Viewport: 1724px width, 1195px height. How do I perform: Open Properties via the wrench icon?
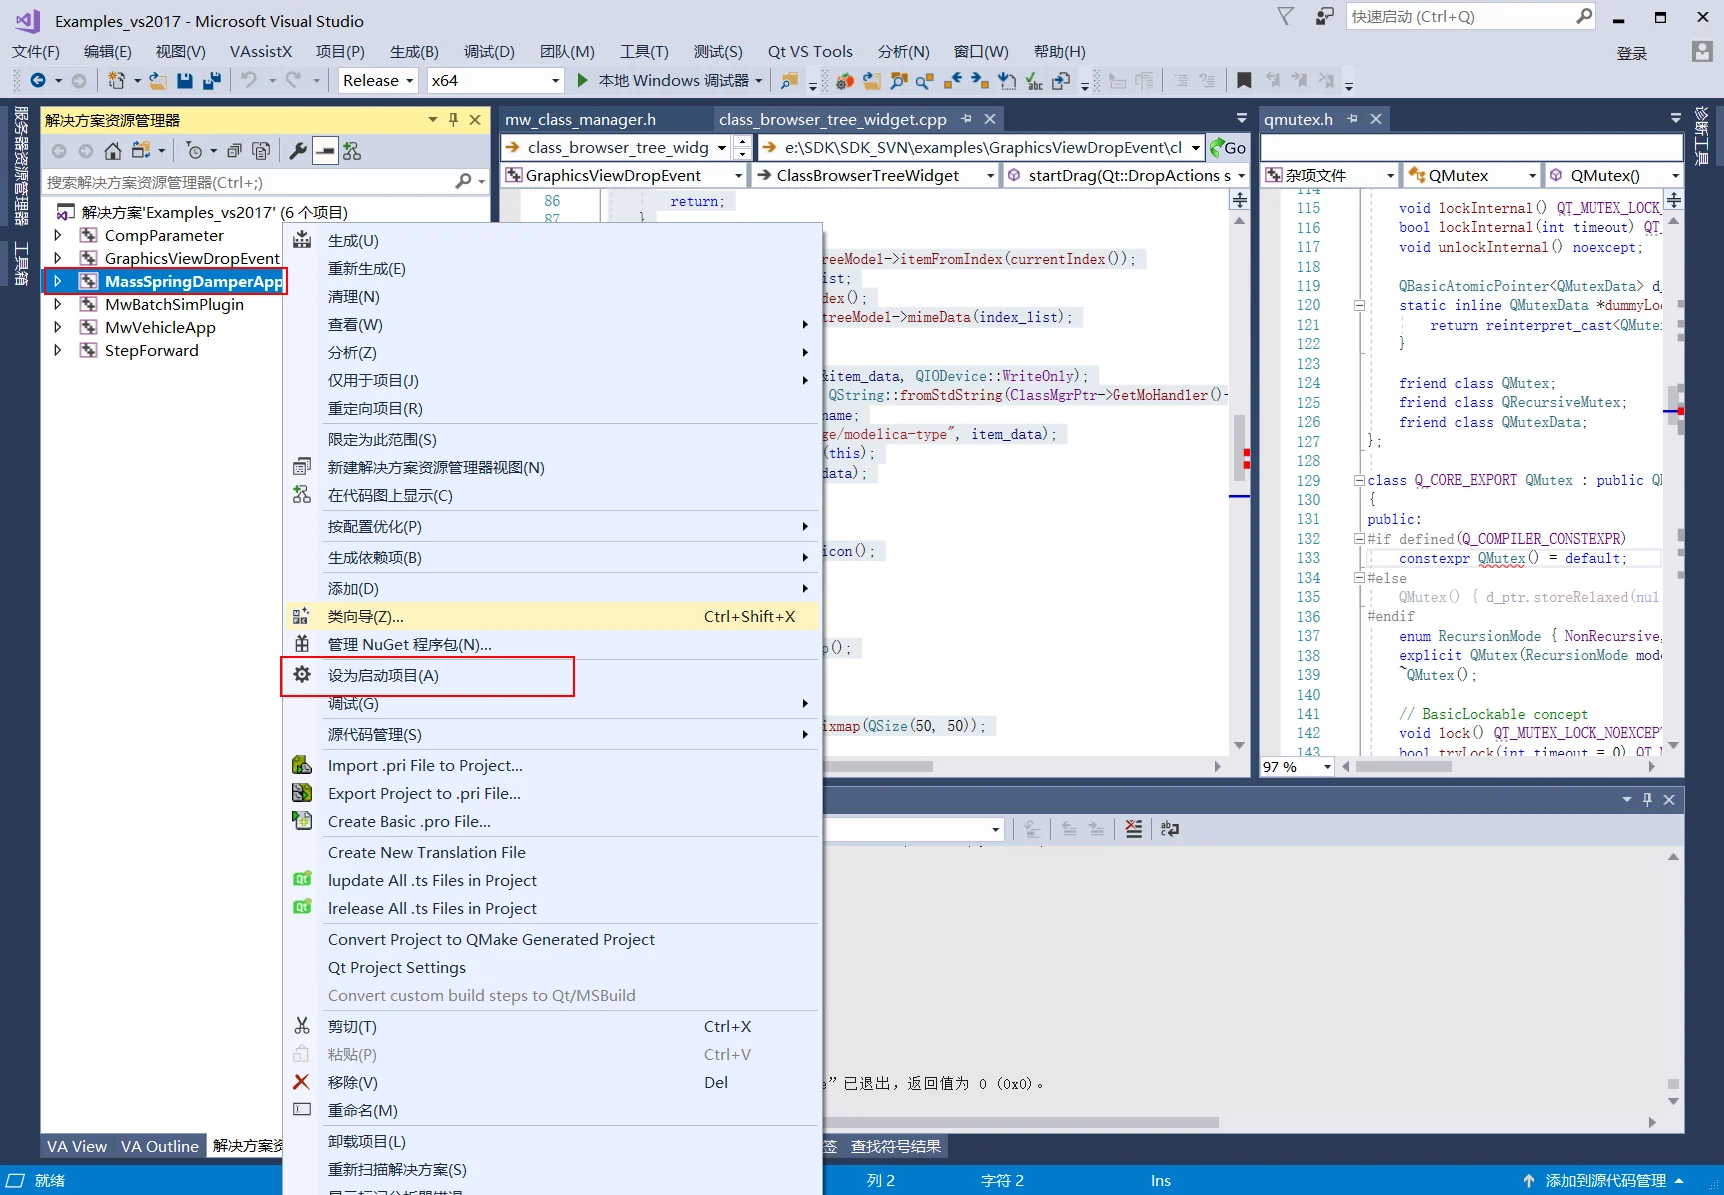click(297, 151)
